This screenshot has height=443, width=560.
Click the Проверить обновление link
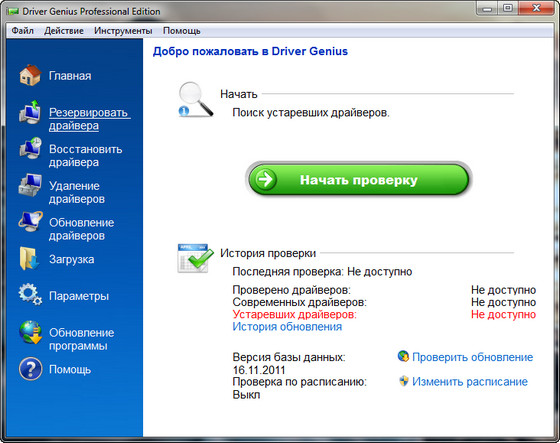(472, 357)
